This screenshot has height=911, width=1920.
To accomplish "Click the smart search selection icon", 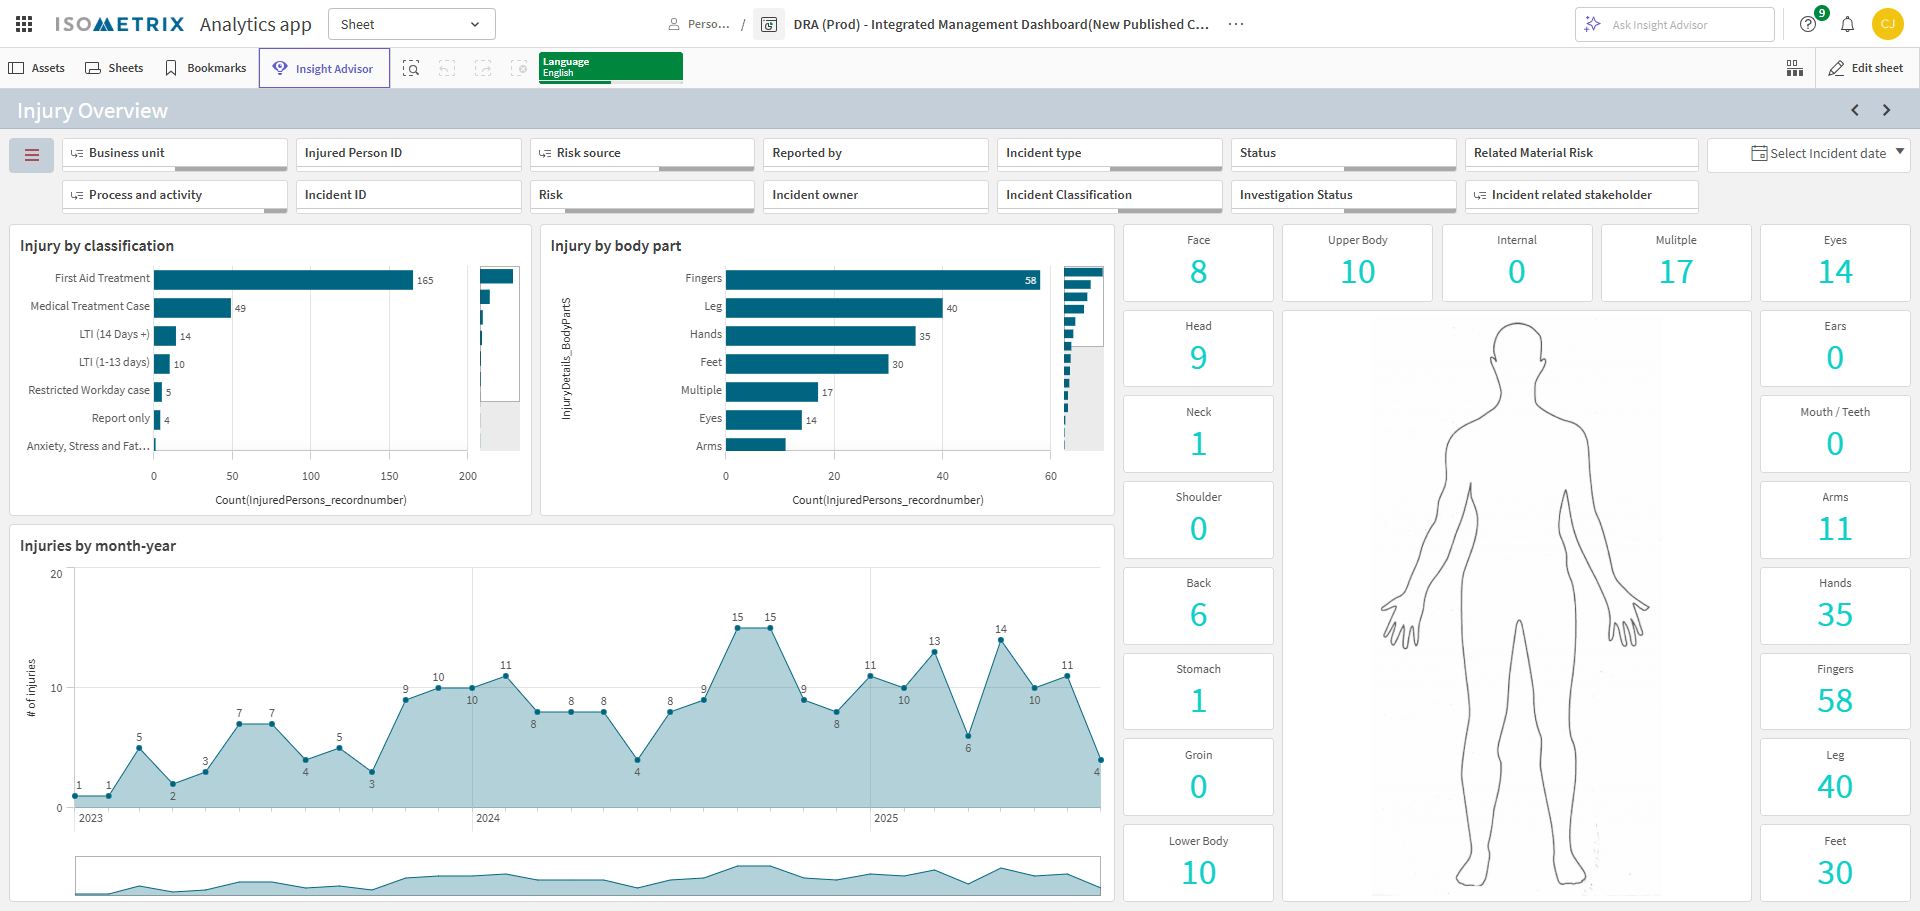I will (x=411, y=68).
